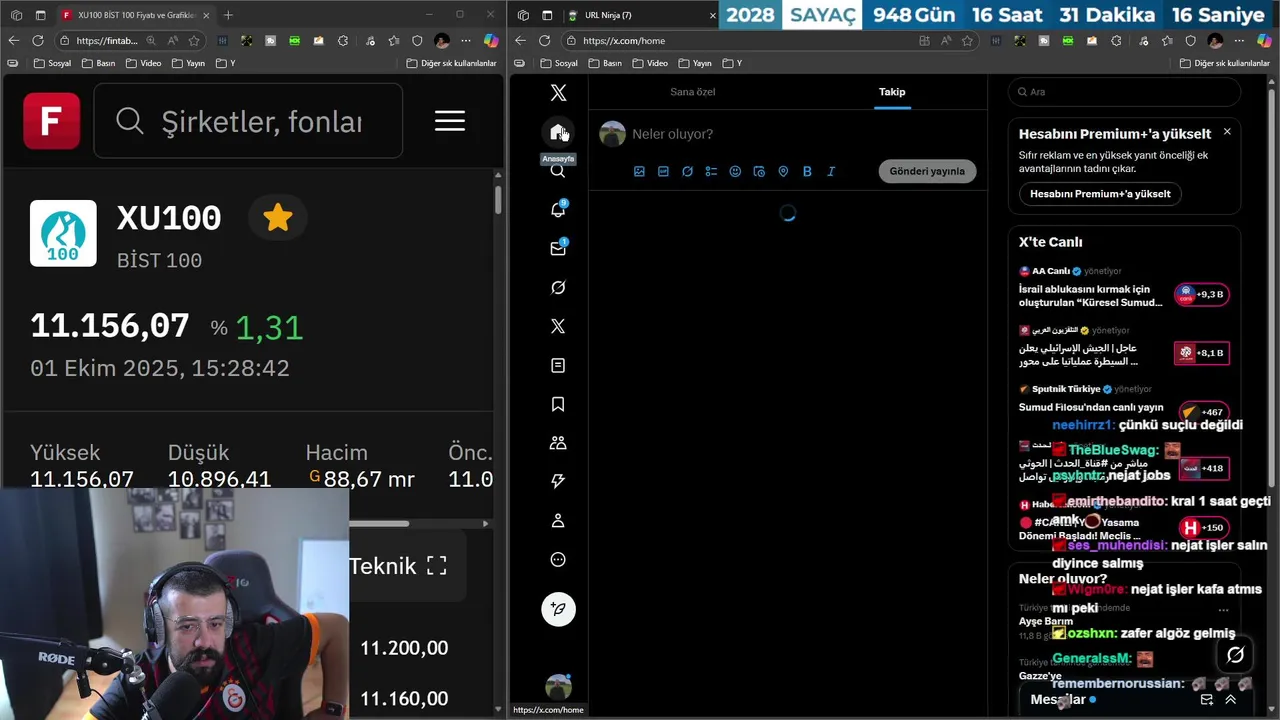Open Communities people icon in X sidebar
Viewport: 1280px width, 720px height.
tap(558, 442)
